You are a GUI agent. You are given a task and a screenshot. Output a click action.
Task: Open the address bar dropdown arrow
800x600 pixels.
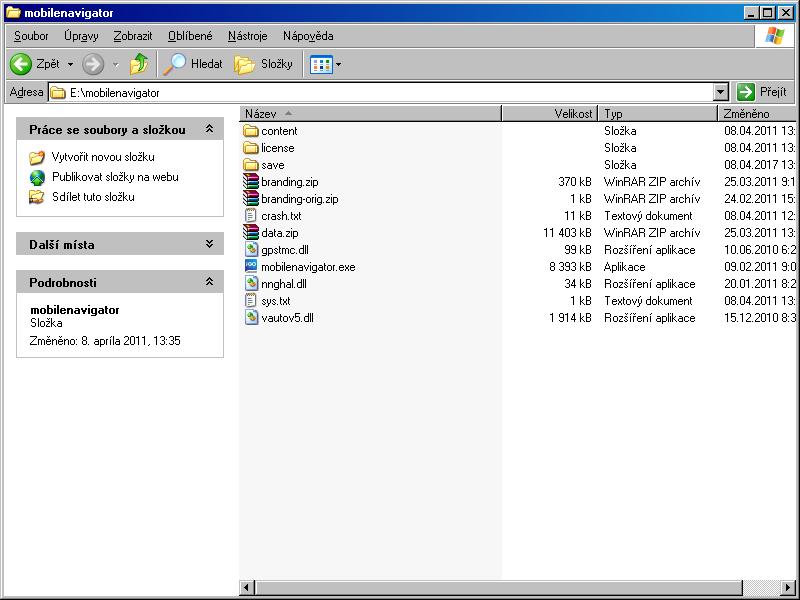pos(720,92)
